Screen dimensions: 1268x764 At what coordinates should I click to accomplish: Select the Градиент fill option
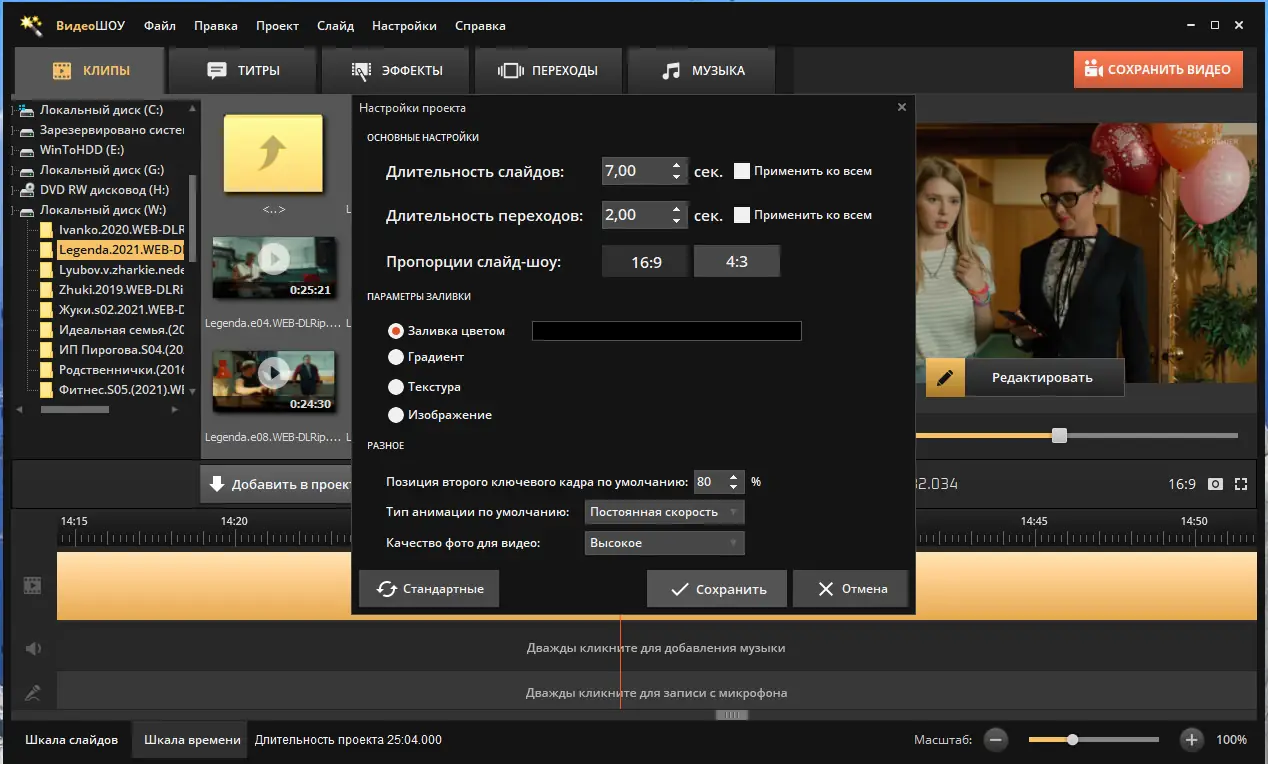396,357
